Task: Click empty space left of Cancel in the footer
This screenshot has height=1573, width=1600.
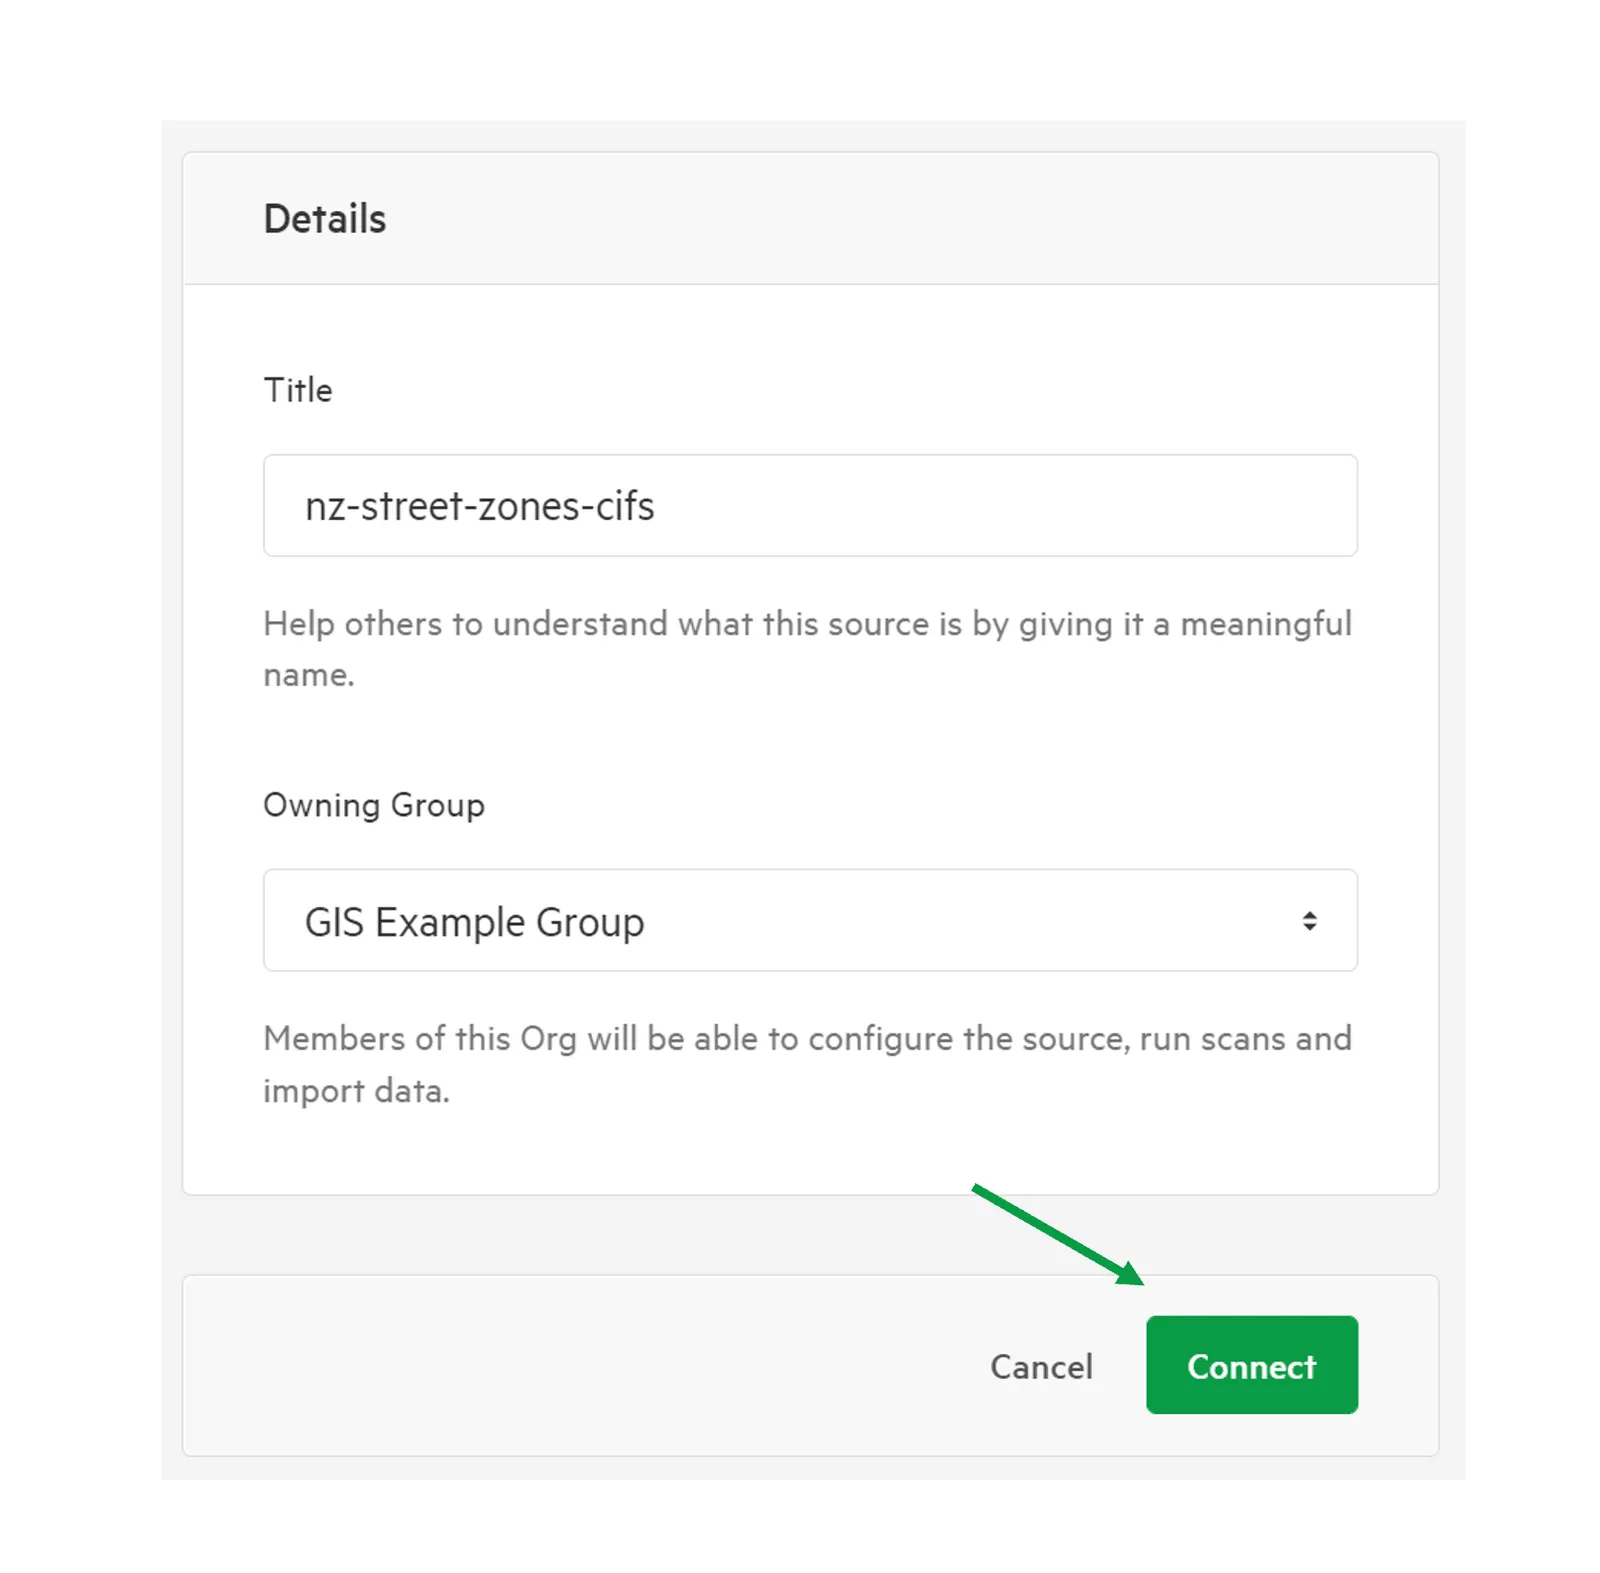Action: [580, 1365]
